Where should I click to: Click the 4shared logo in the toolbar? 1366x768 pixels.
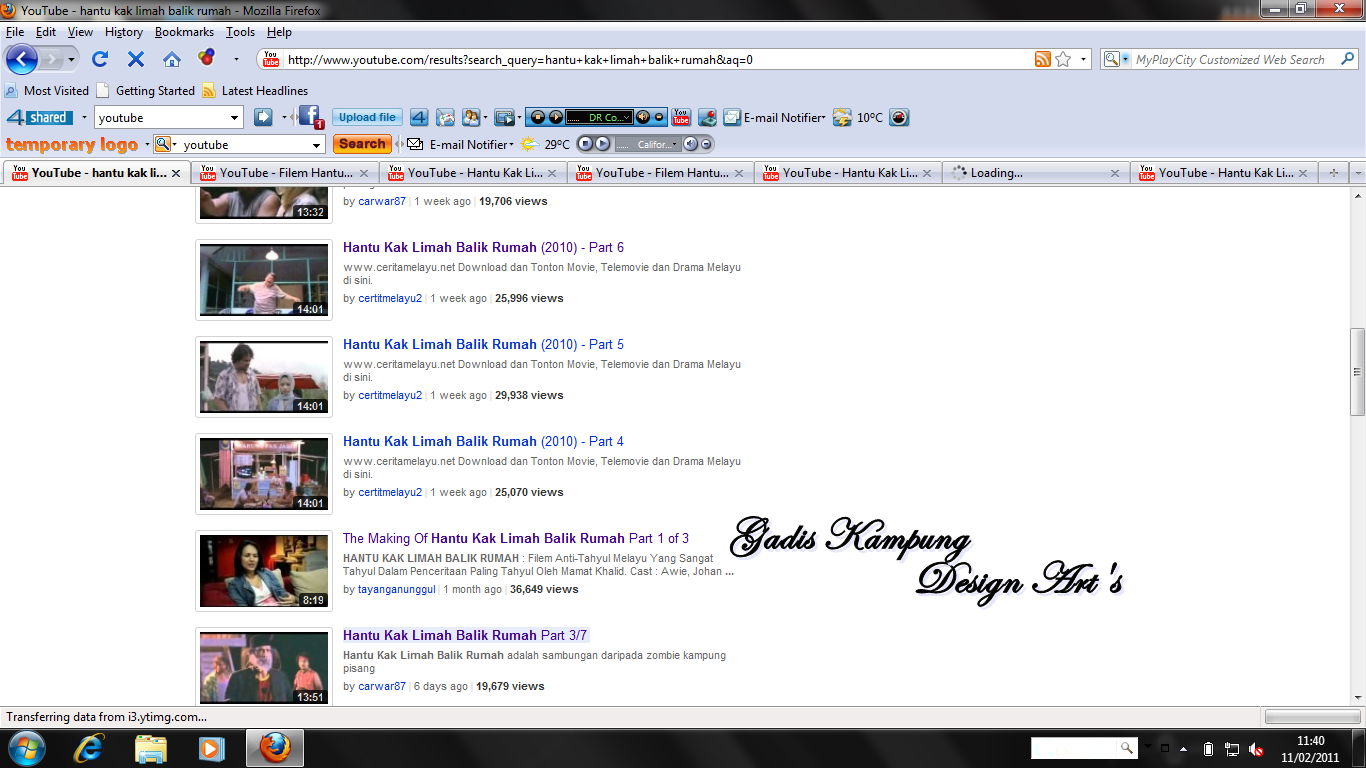[x=40, y=117]
